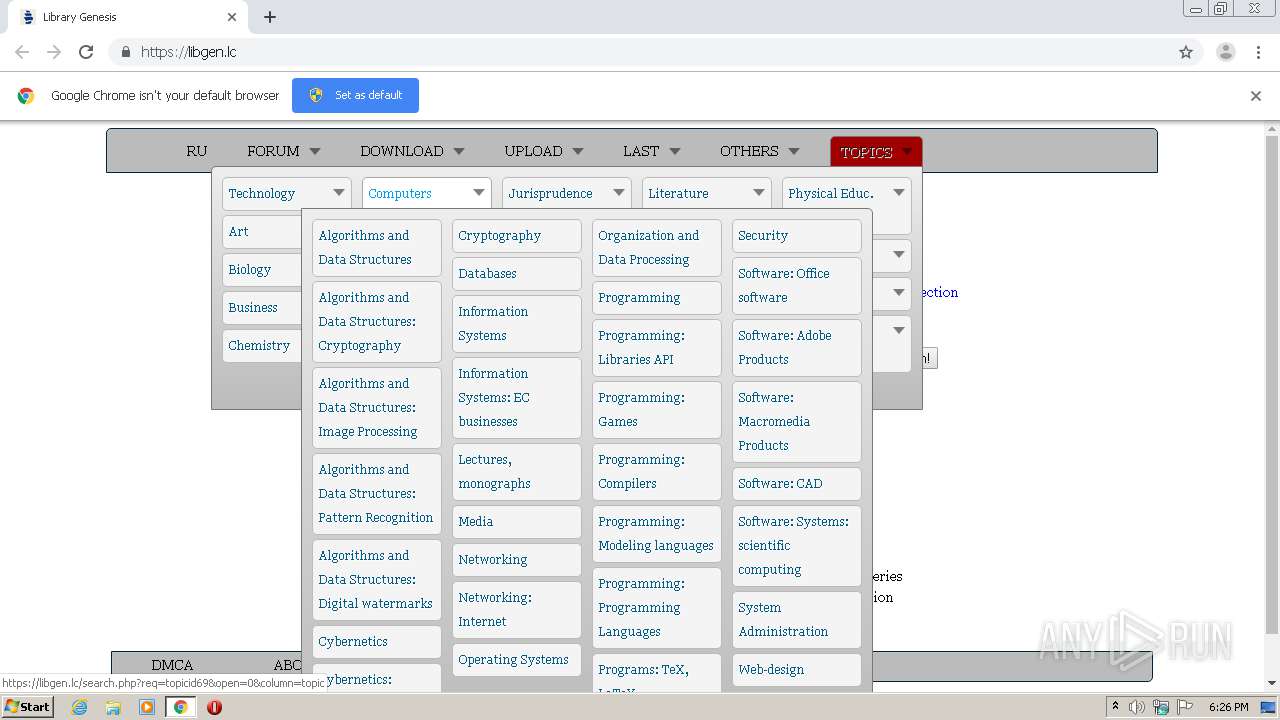Select Lectures, monographs subtopic

coord(517,471)
